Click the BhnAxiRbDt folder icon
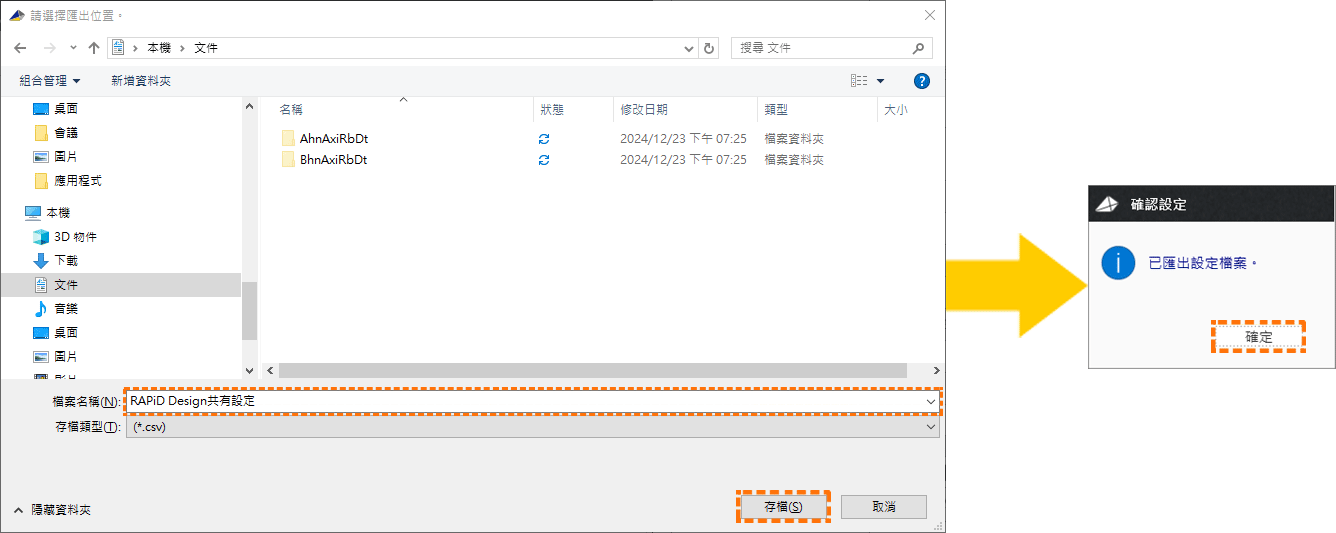The width and height of the screenshot is (1336, 533). (x=288, y=159)
